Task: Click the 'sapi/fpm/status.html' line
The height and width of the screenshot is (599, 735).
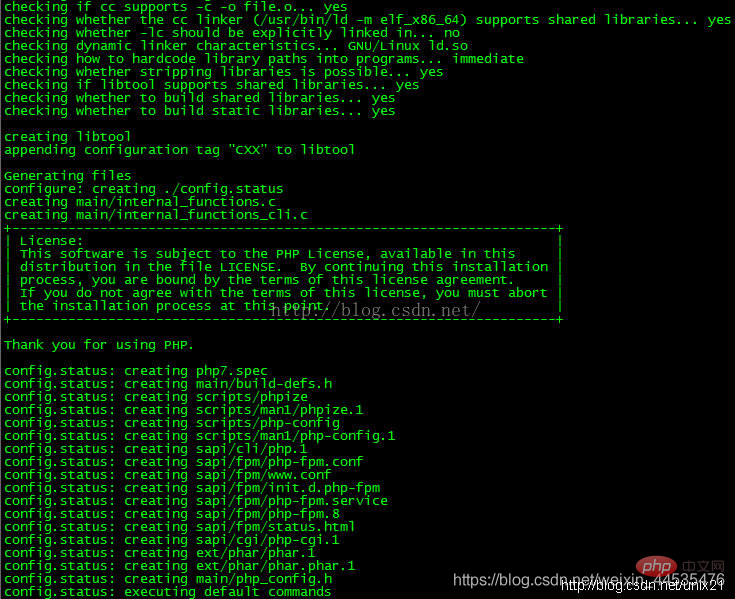Action: 180,527
